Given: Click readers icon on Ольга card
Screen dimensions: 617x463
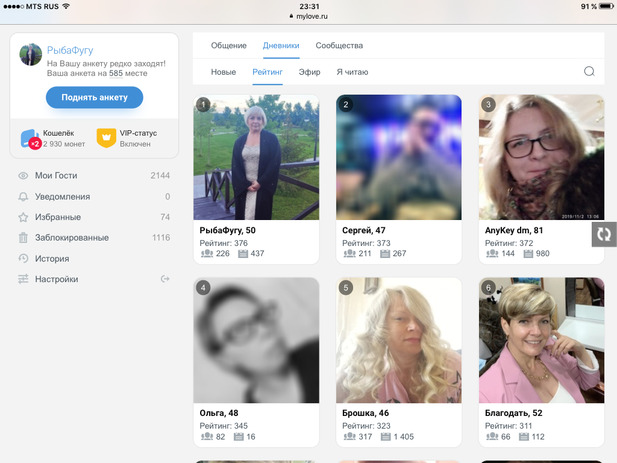Looking at the screenshot, I should pyautogui.click(x=207, y=437).
